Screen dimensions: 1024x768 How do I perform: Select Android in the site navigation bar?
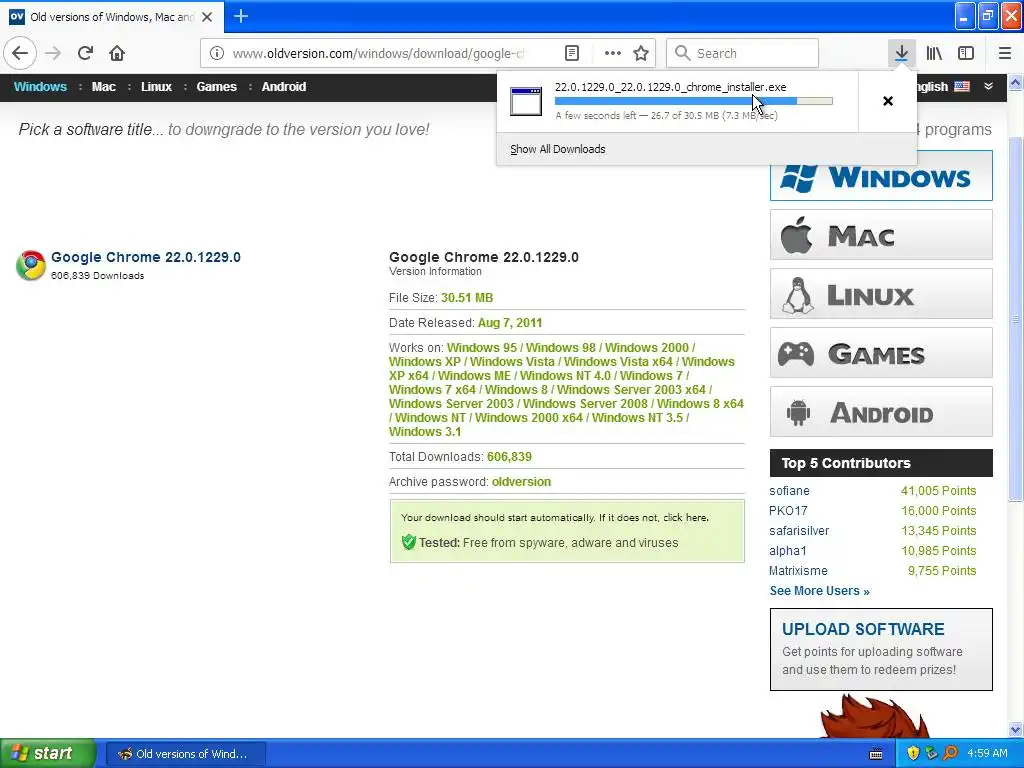point(284,87)
